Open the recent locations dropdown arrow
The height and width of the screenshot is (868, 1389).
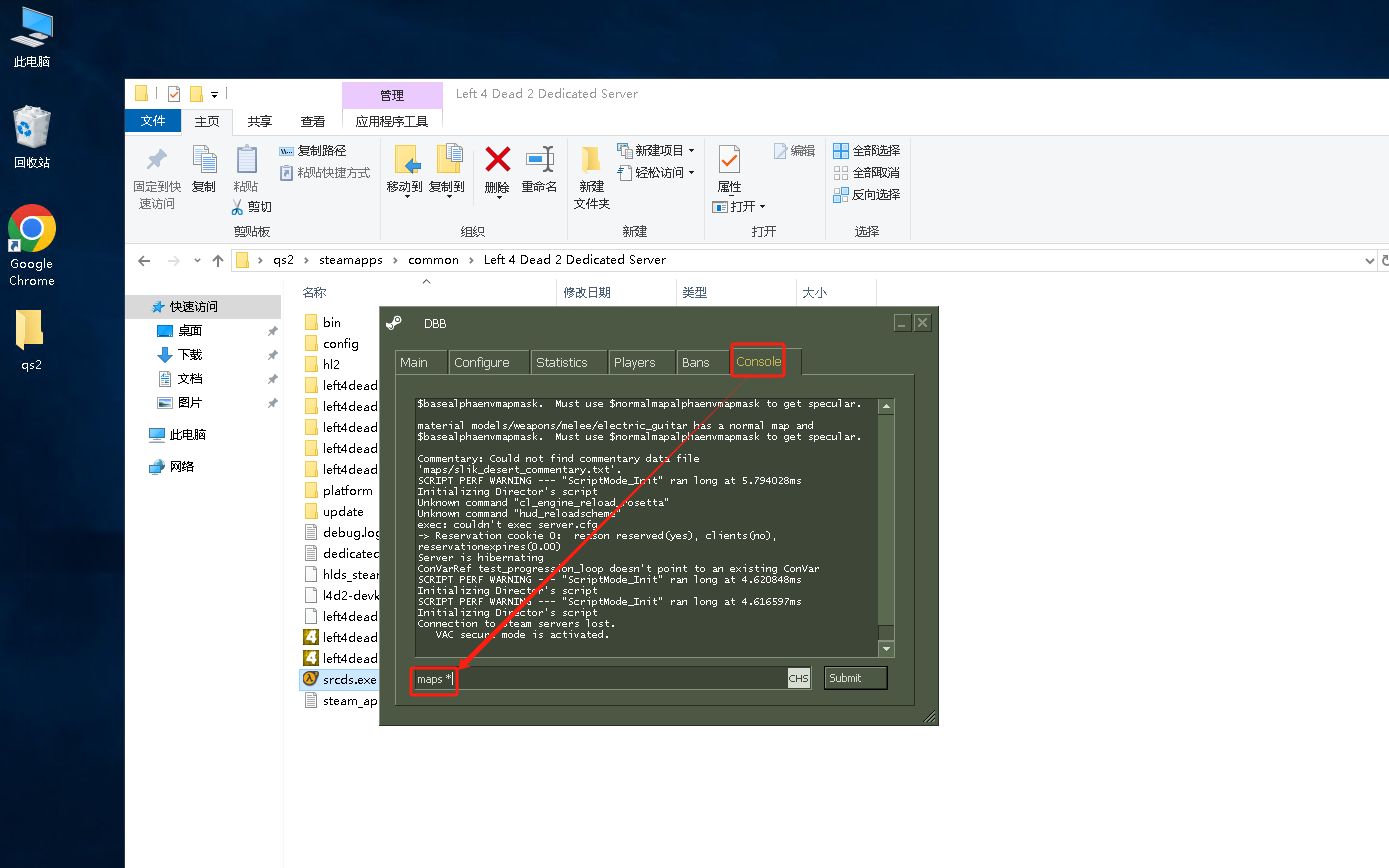coord(197,261)
